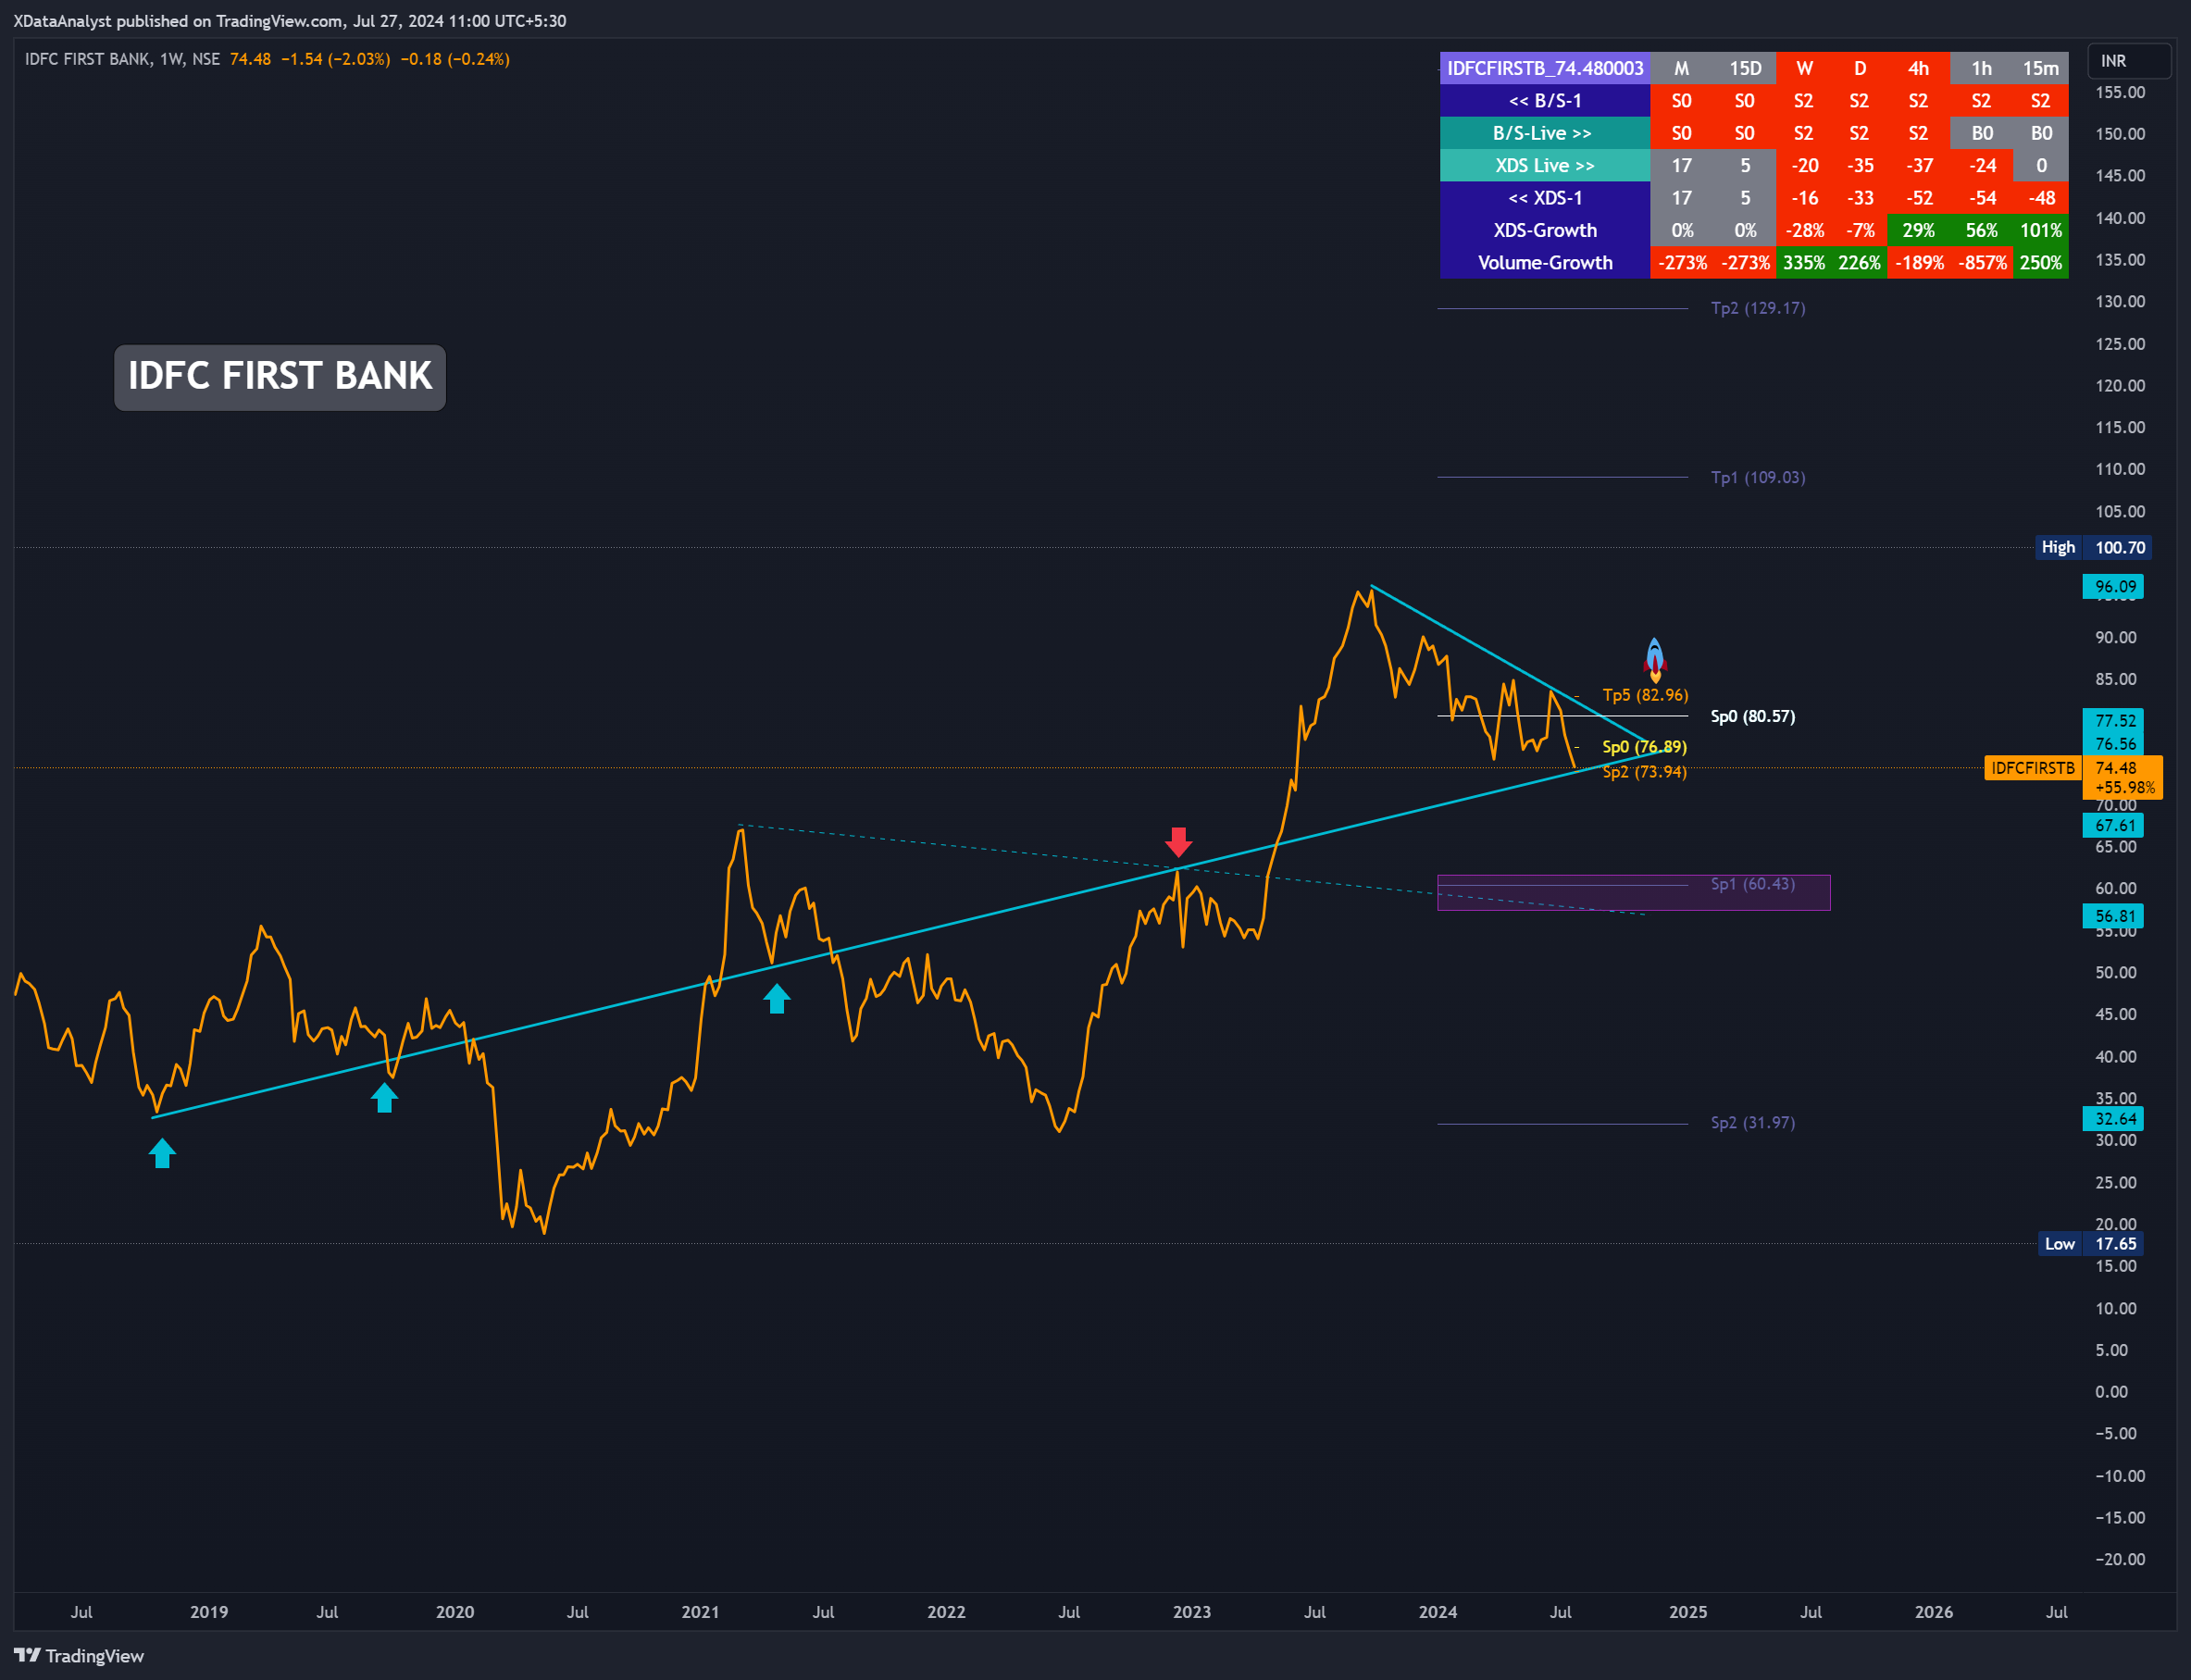Image resolution: width=2191 pixels, height=1680 pixels.
Task: Click the High 100.70 price label
Action: [x=2093, y=548]
